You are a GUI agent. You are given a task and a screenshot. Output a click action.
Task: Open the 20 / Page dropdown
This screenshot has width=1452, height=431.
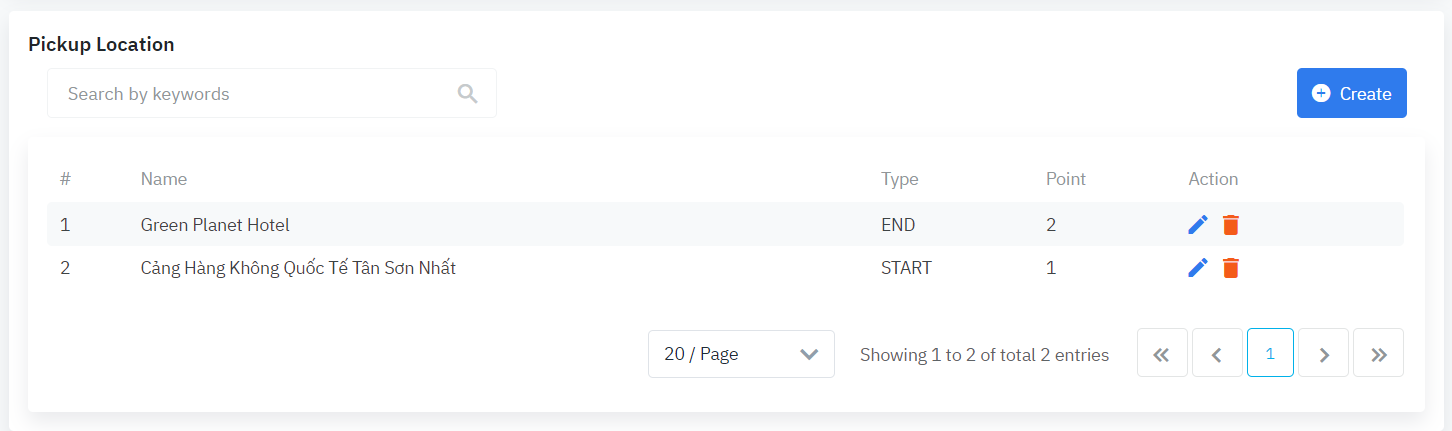coord(741,354)
